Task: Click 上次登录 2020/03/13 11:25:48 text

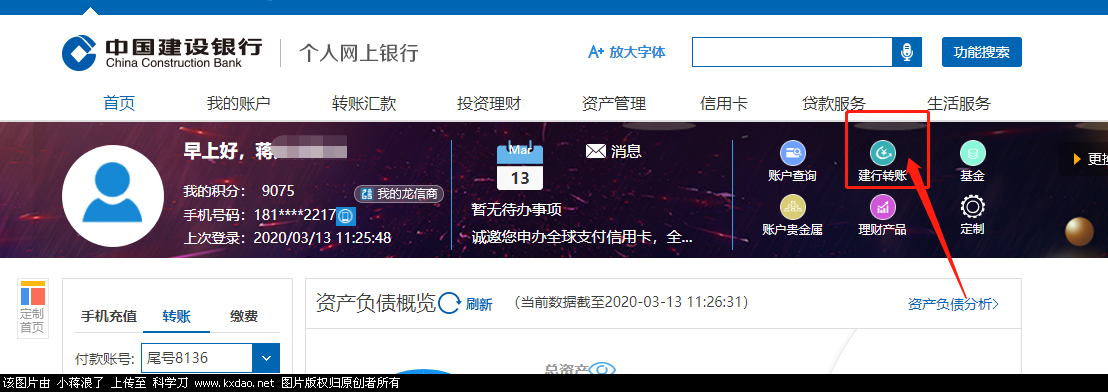Action: [x=287, y=238]
